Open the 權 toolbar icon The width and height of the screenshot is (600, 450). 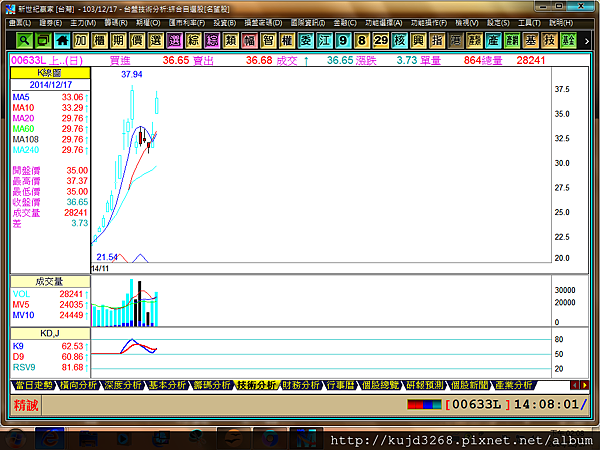point(287,41)
